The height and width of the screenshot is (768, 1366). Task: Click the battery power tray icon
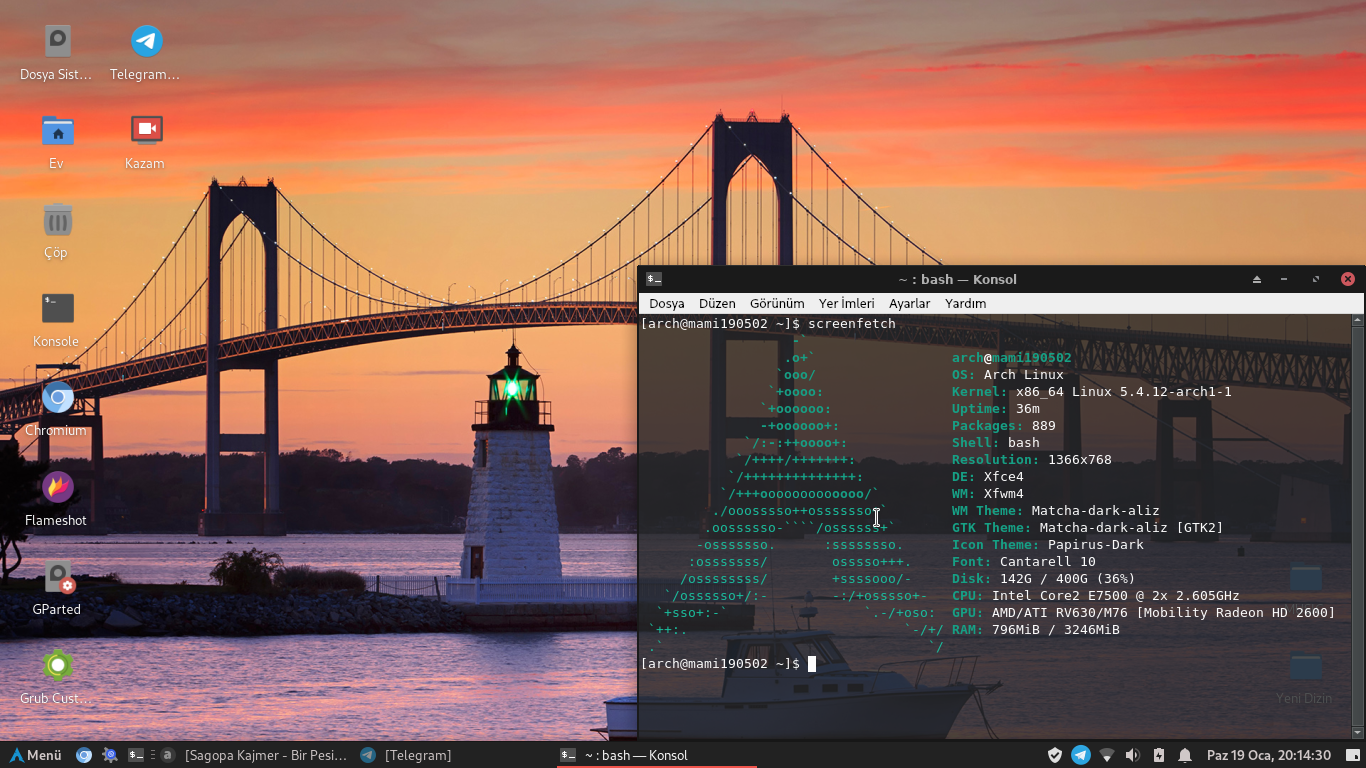click(x=1158, y=755)
